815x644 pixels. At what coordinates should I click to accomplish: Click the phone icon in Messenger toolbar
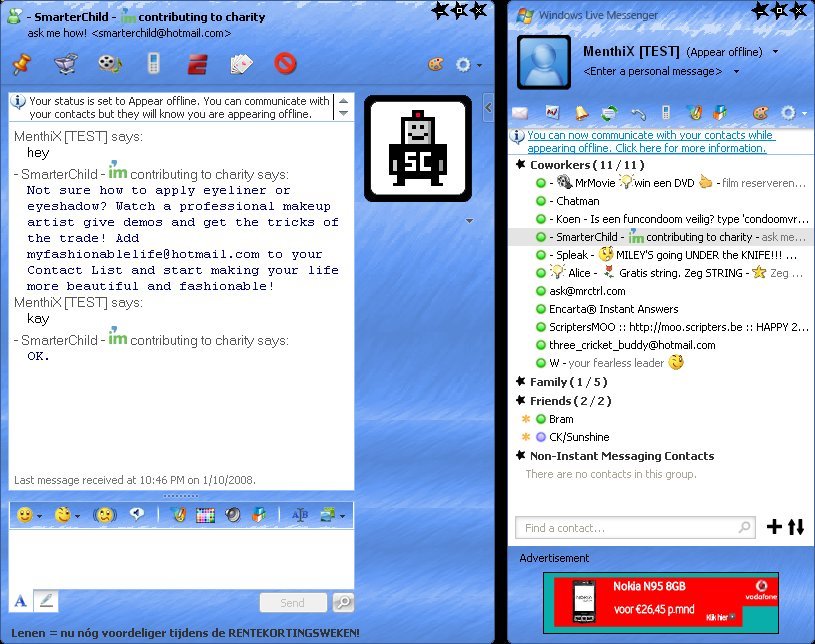[666, 112]
